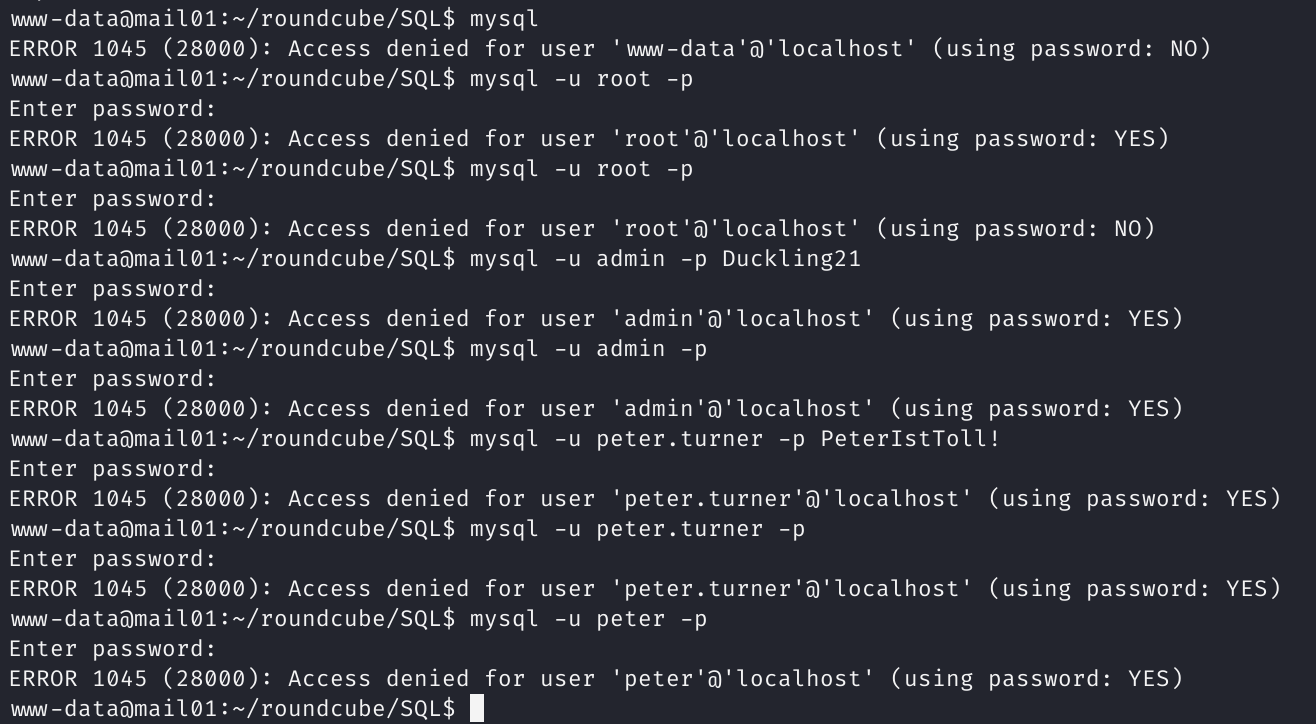Click the root error showing password: NO
The height and width of the screenshot is (724, 1316).
click(x=582, y=229)
